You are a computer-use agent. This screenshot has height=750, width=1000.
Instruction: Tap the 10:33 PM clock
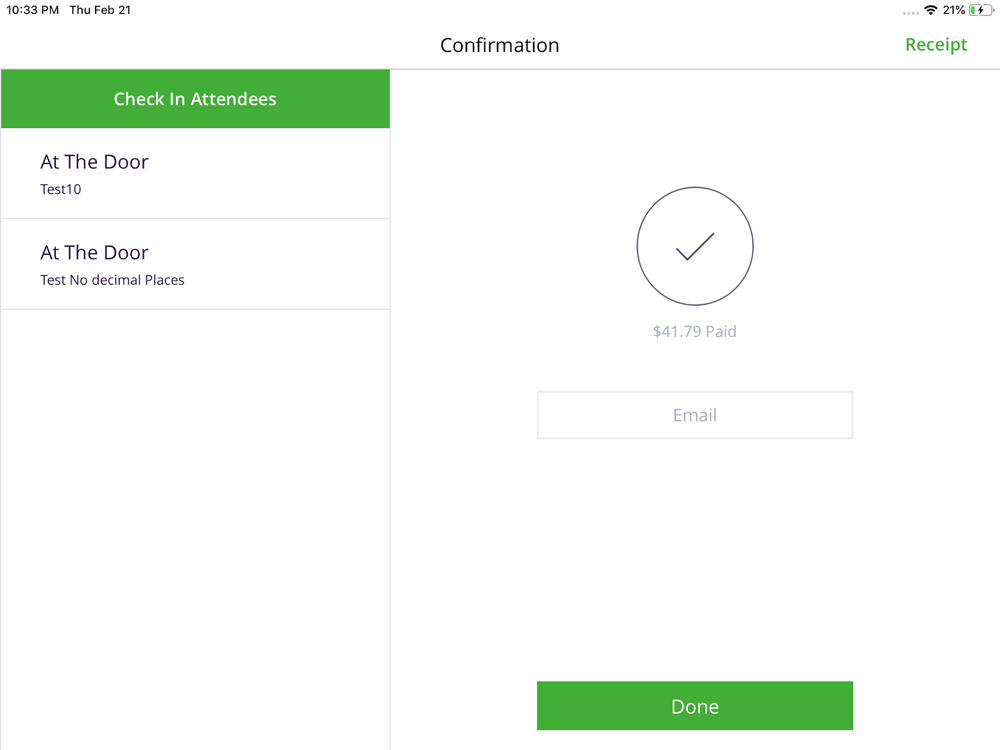pyautogui.click(x=33, y=10)
